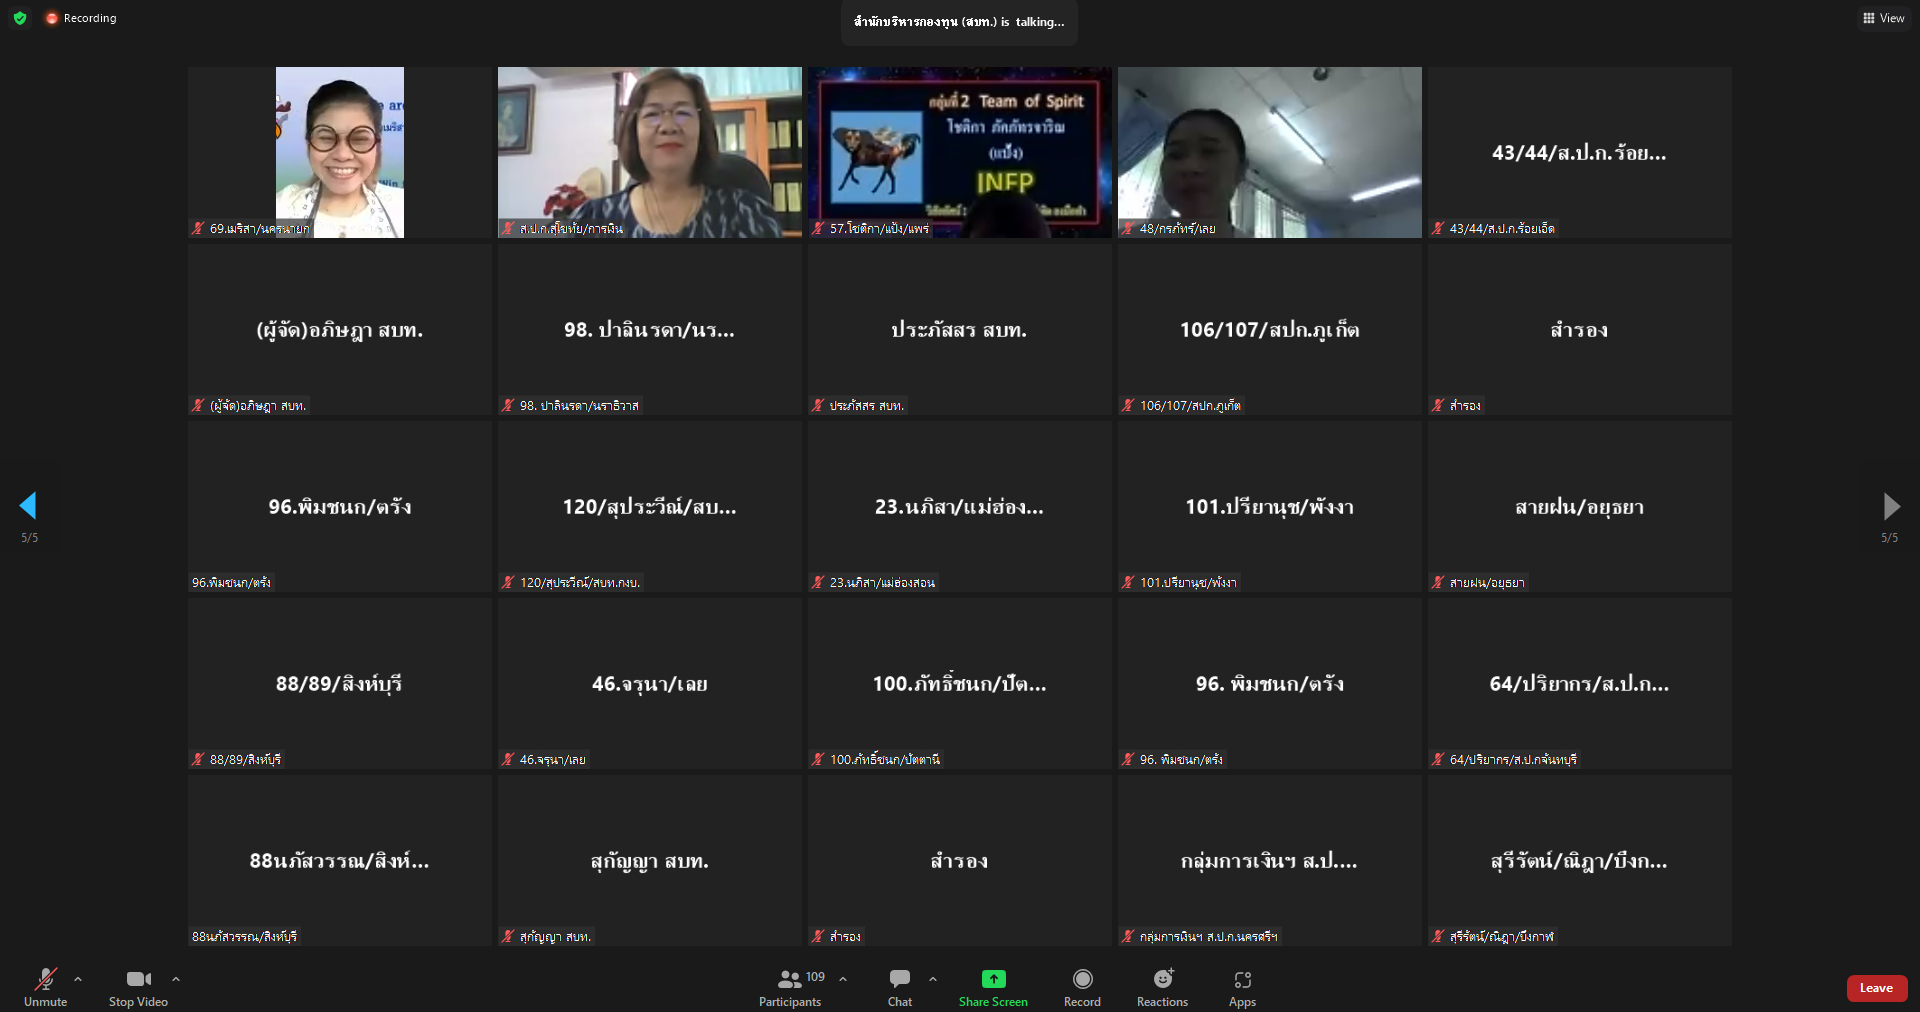Stop Video camera button
The width and height of the screenshot is (1920, 1012).
pos(138,986)
